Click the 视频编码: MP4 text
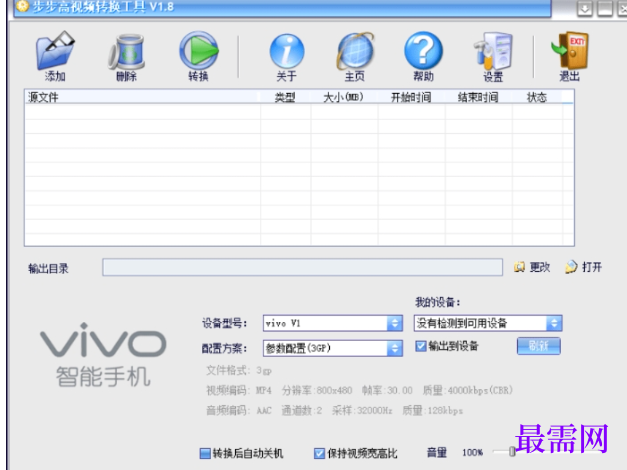 coord(239,390)
